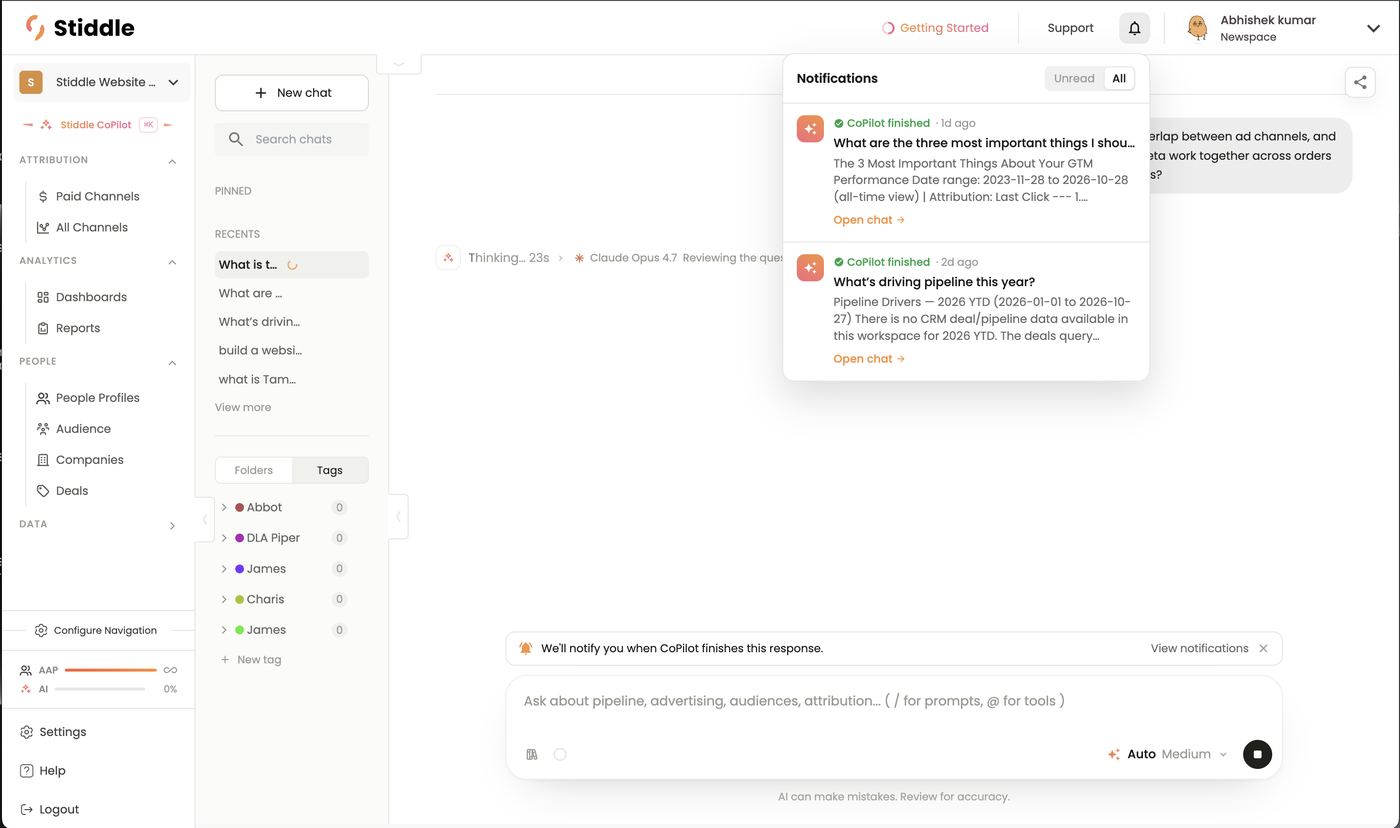Open chat for the driving pipeline notification
Image resolution: width=1400 pixels, height=828 pixels.
point(869,359)
